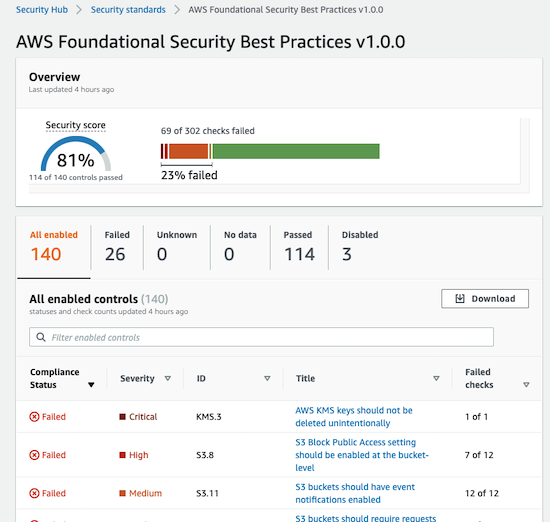
Task: Click '114 of 140 controls passed' text
Action: click(x=76, y=178)
